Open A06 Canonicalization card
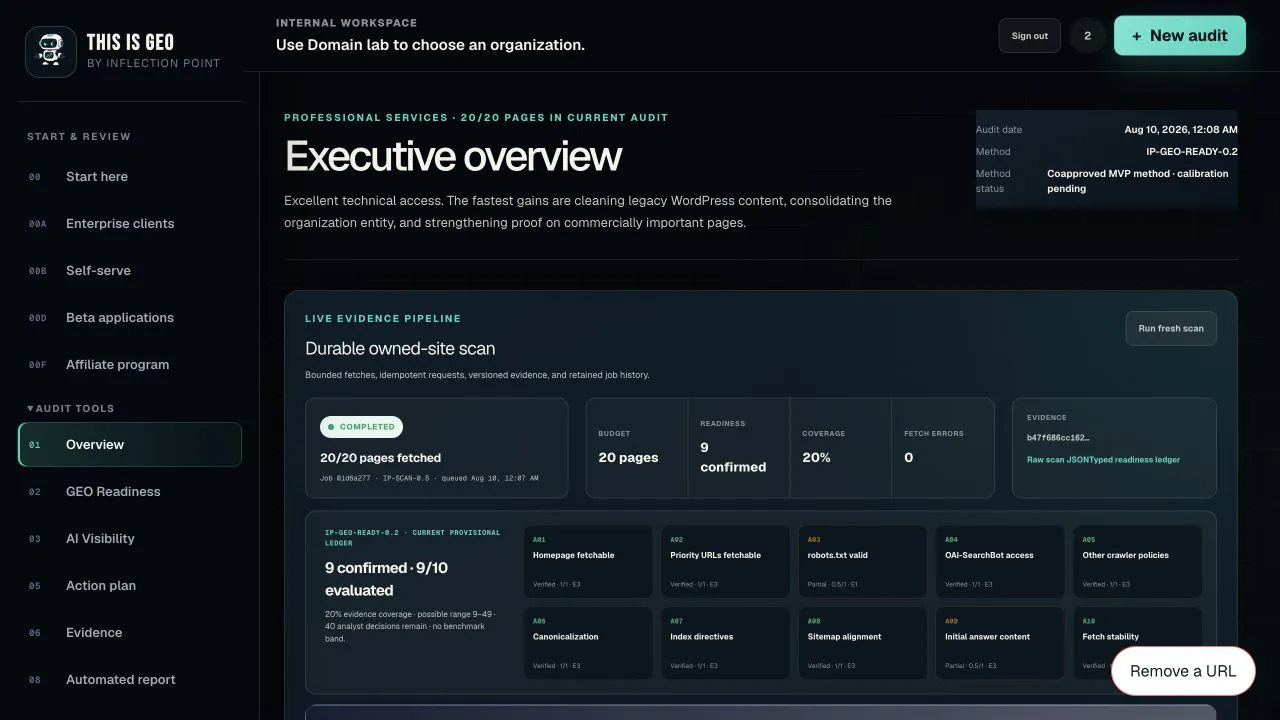 588,643
